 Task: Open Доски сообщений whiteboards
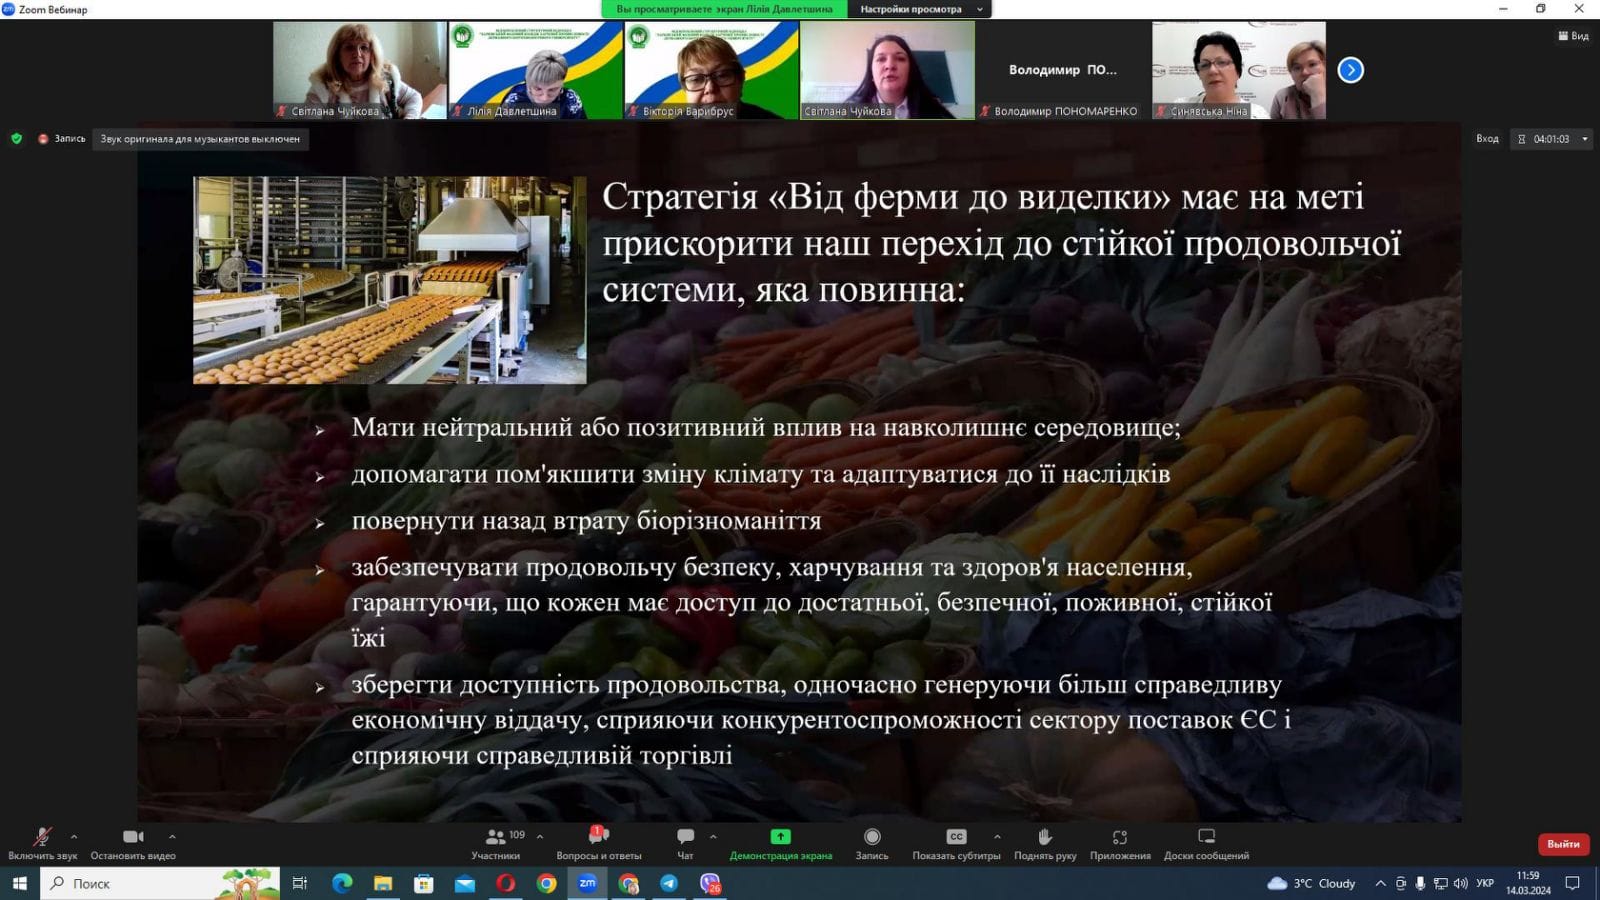coord(1206,843)
